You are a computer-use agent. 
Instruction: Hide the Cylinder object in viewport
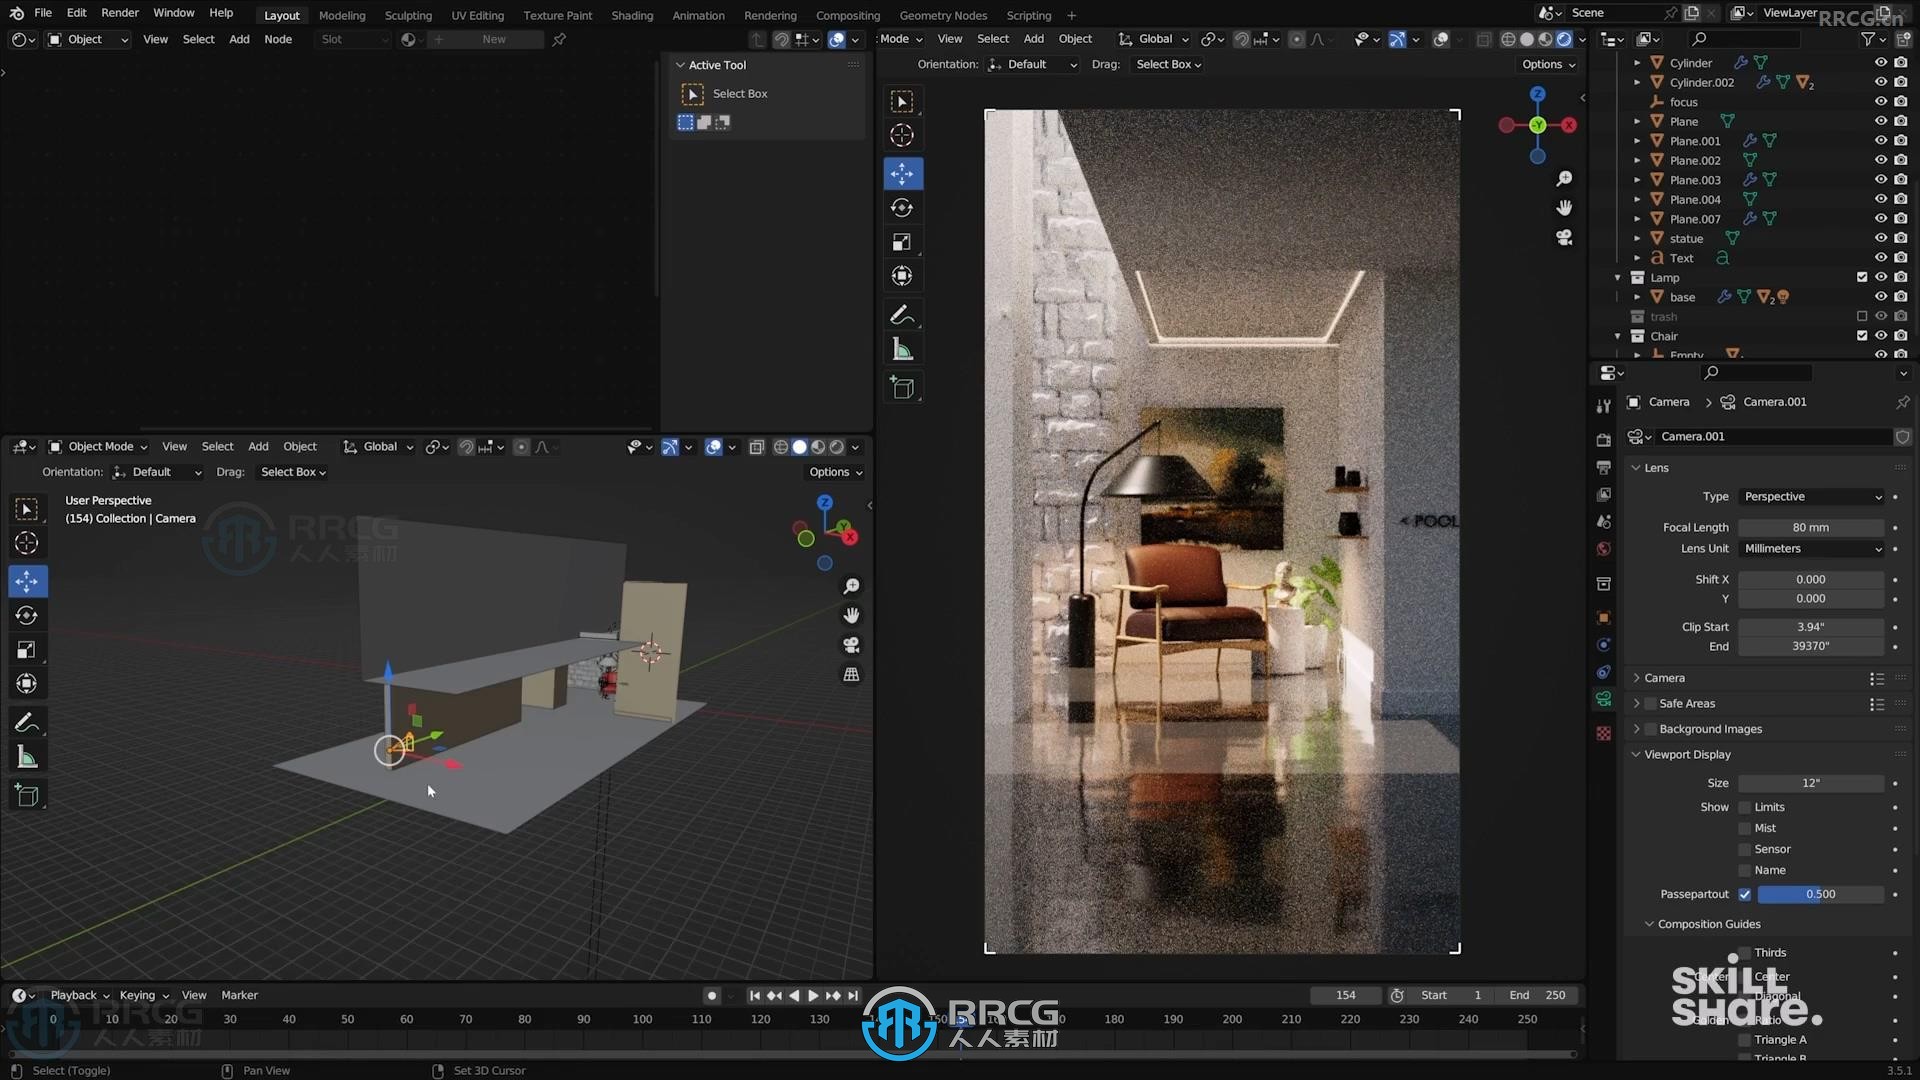1881,62
